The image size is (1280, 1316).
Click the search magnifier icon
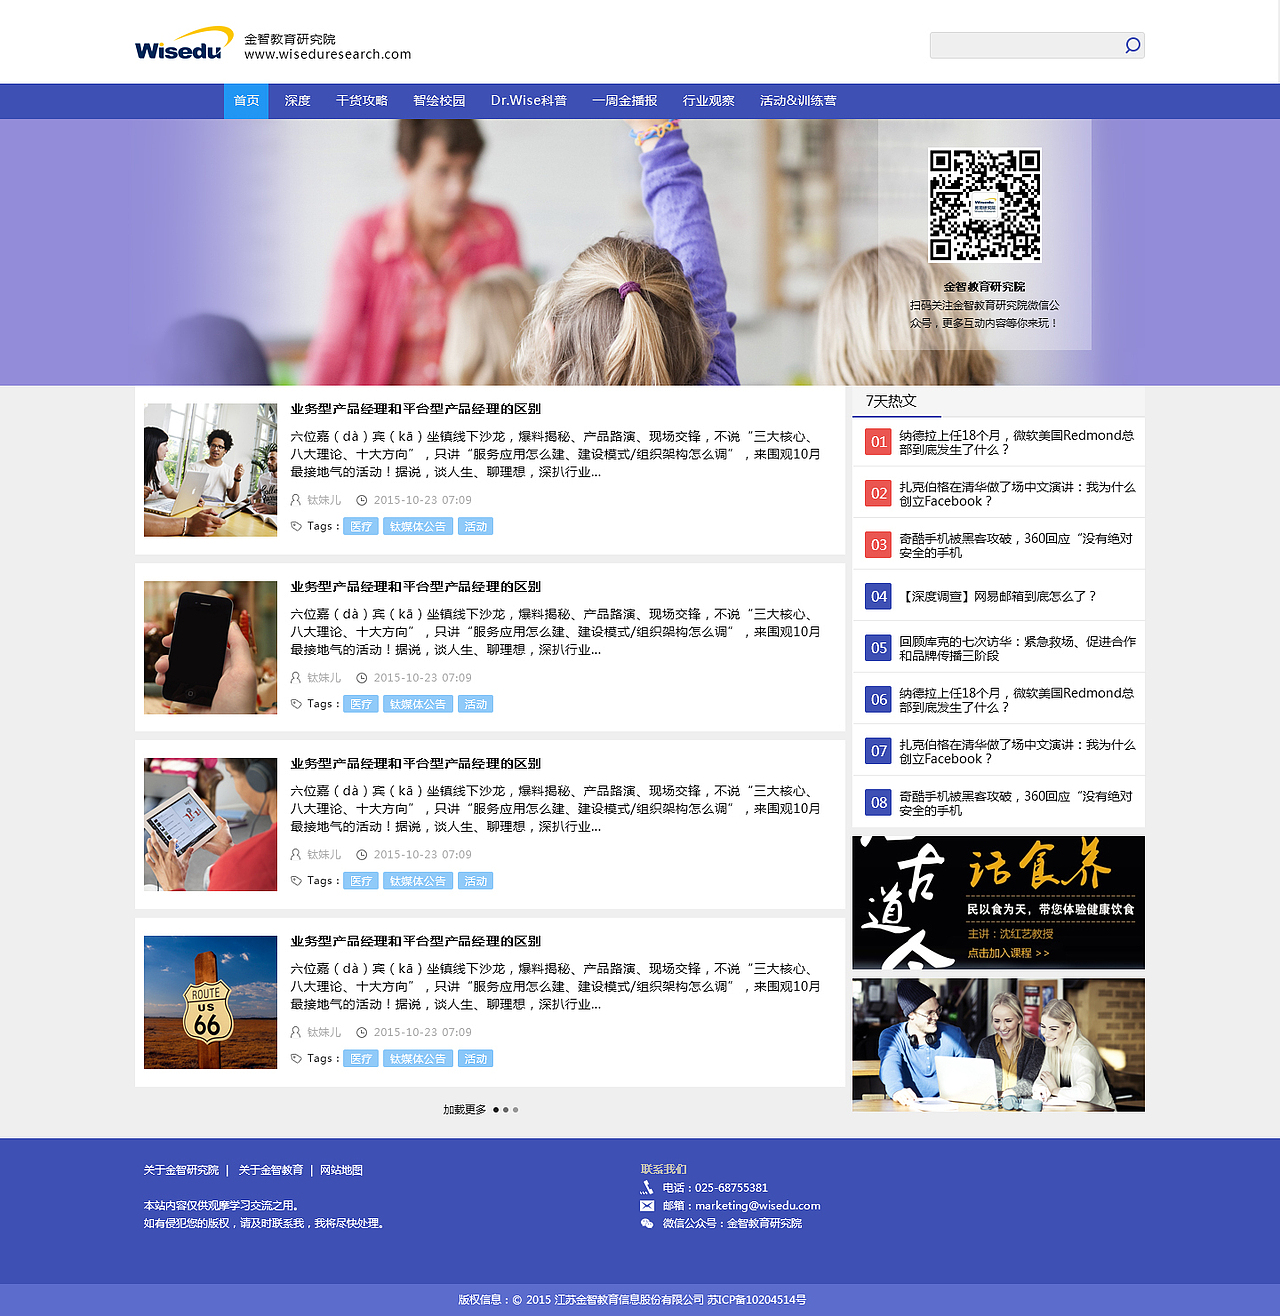tap(1132, 45)
